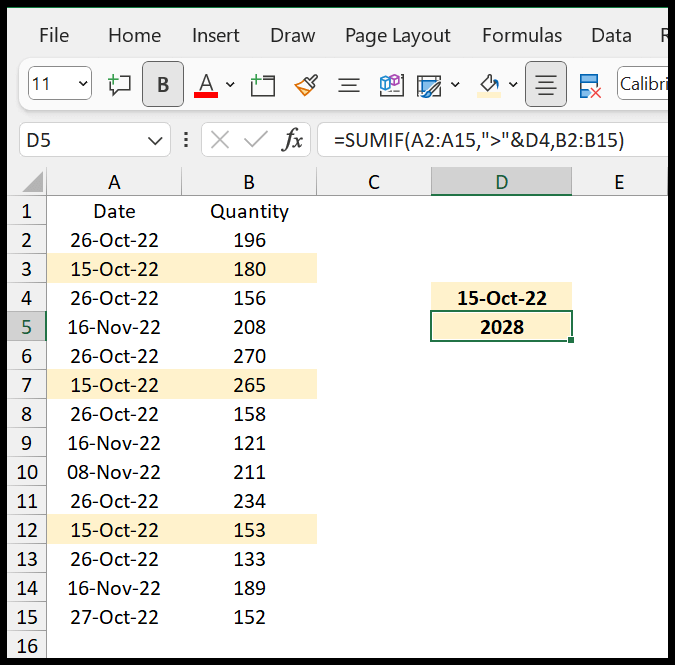Click quantity cell 234
The image size is (675, 665).
click(249, 501)
